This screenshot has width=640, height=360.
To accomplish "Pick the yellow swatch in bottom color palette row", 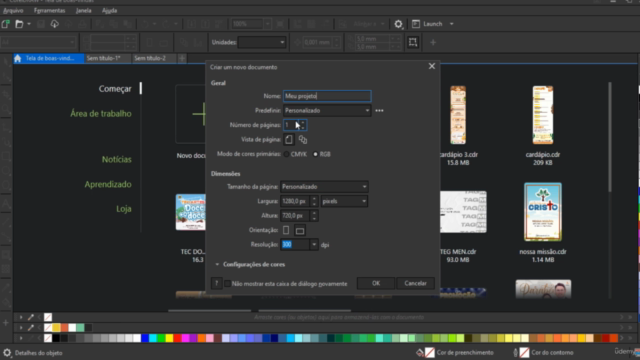I will tap(169, 338).
